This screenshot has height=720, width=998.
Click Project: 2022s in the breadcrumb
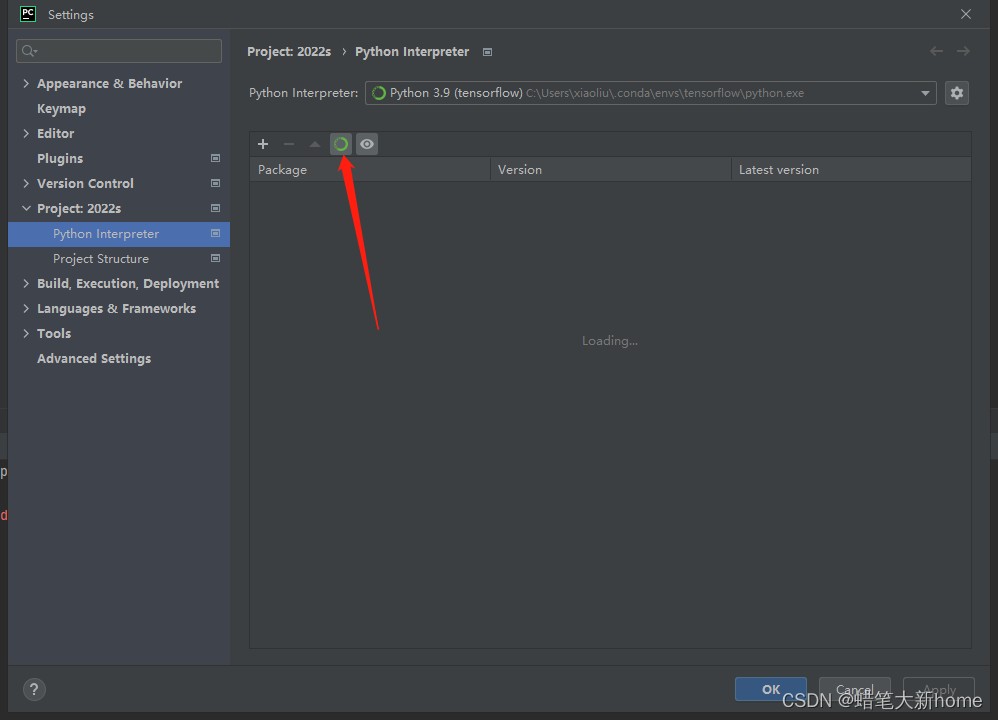(289, 52)
